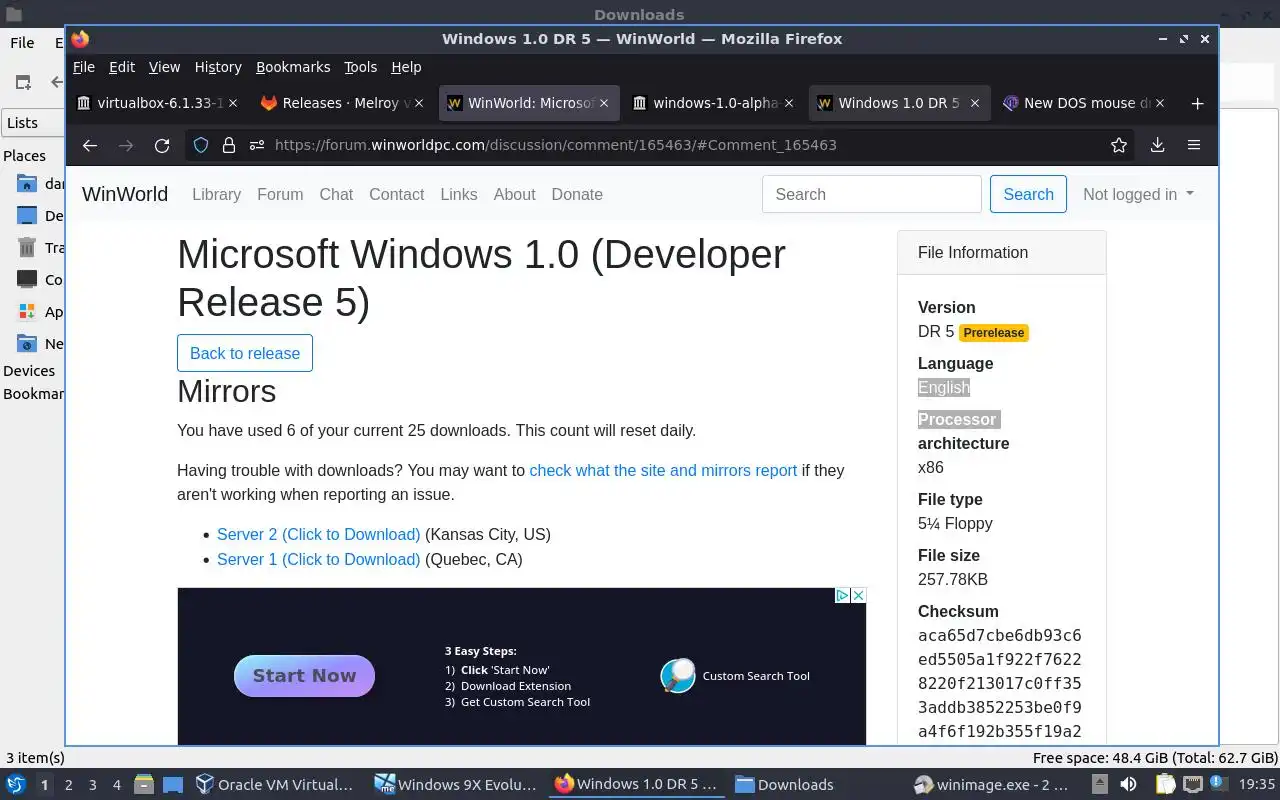Focus the WinWorld Search input field

pyautogui.click(x=872, y=194)
